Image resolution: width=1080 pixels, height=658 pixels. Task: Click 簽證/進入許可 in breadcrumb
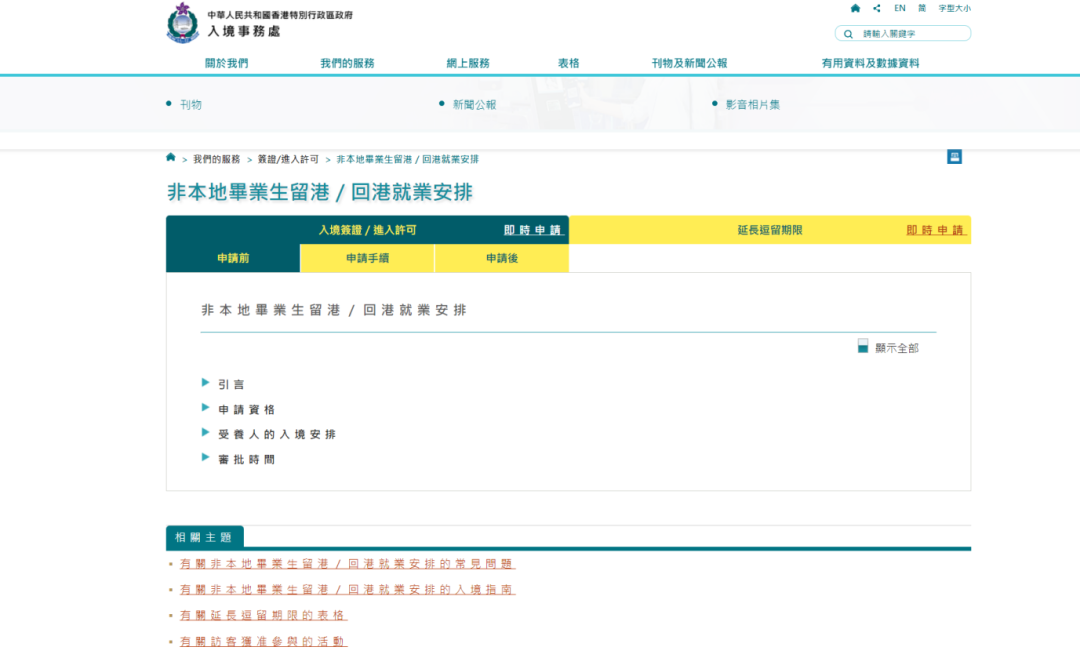pos(288,159)
